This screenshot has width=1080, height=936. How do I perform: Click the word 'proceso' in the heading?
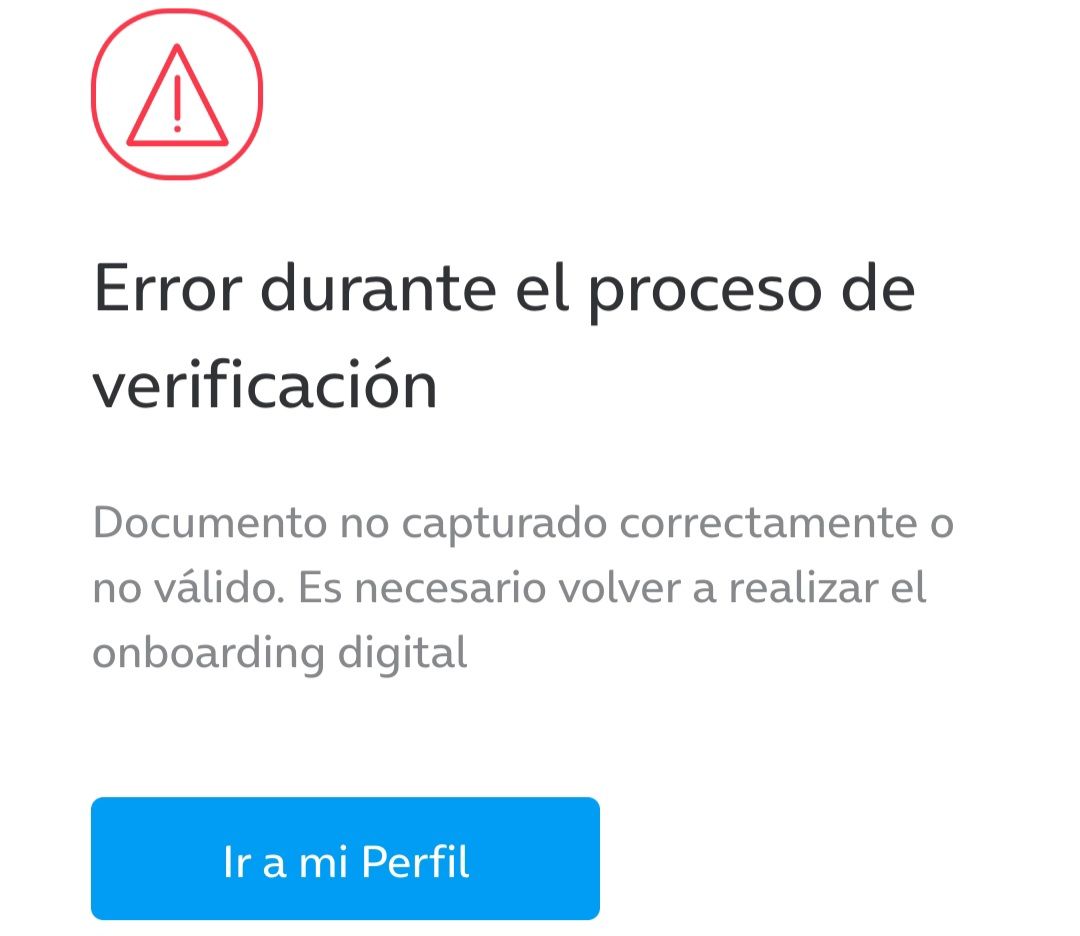[x=705, y=292]
